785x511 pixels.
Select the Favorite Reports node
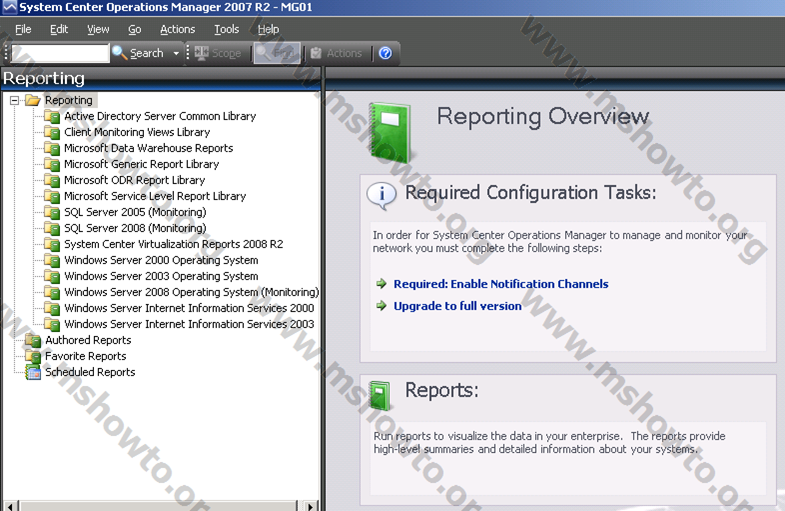pyautogui.click(x=86, y=356)
